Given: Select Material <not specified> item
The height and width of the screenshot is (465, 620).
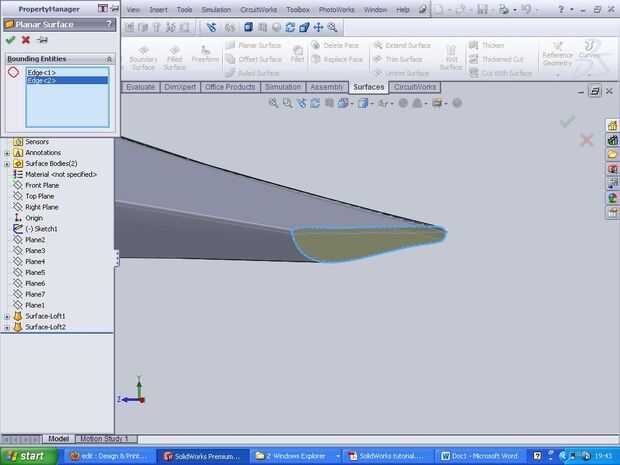Looking at the screenshot, I should pyautogui.click(x=61, y=174).
